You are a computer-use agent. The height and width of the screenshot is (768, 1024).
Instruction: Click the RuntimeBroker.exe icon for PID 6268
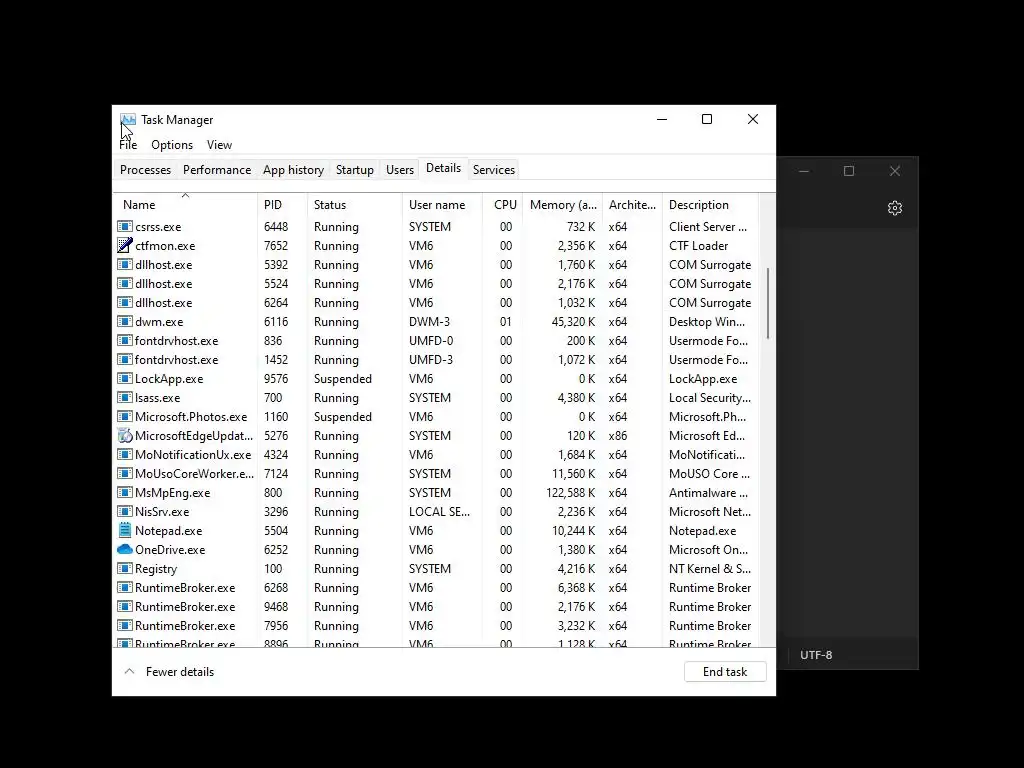coord(125,587)
